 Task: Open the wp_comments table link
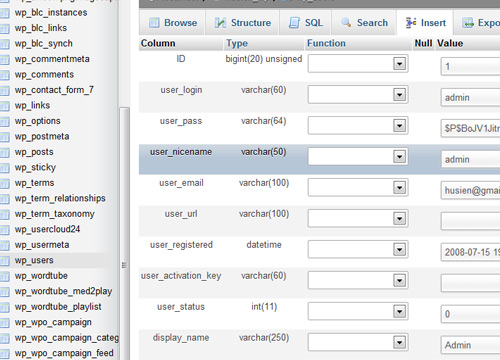point(44,75)
